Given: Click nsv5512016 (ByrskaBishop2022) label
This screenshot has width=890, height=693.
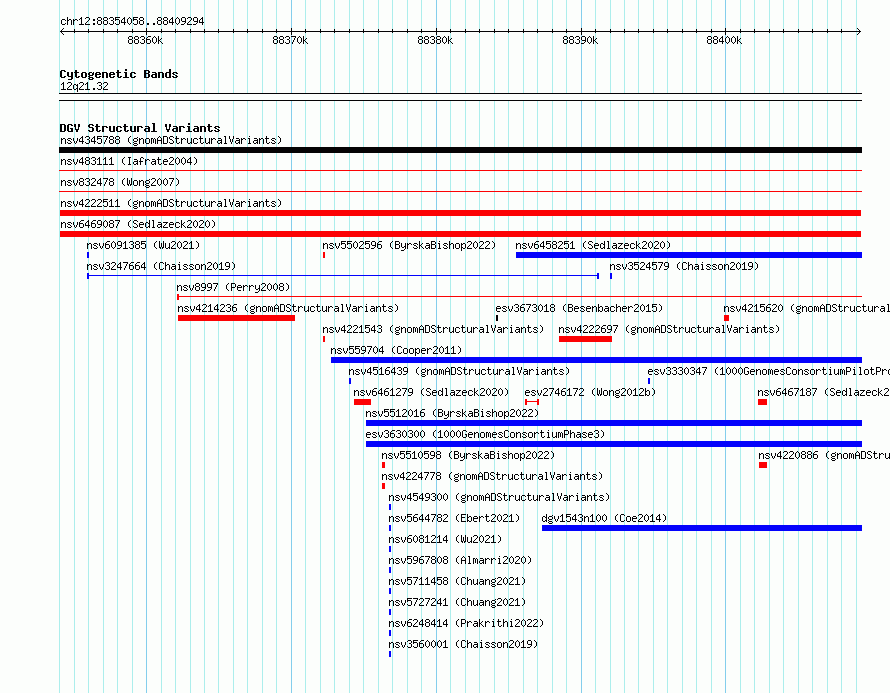Looking at the screenshot, I should pos(452,413).
